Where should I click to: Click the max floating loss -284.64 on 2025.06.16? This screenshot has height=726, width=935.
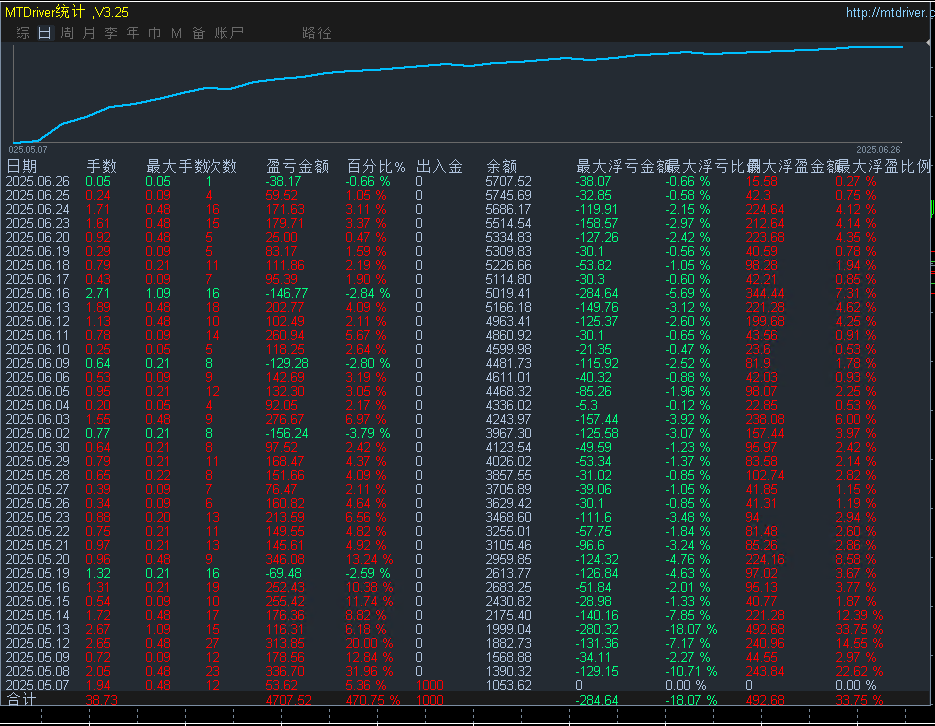click(597, 293)
